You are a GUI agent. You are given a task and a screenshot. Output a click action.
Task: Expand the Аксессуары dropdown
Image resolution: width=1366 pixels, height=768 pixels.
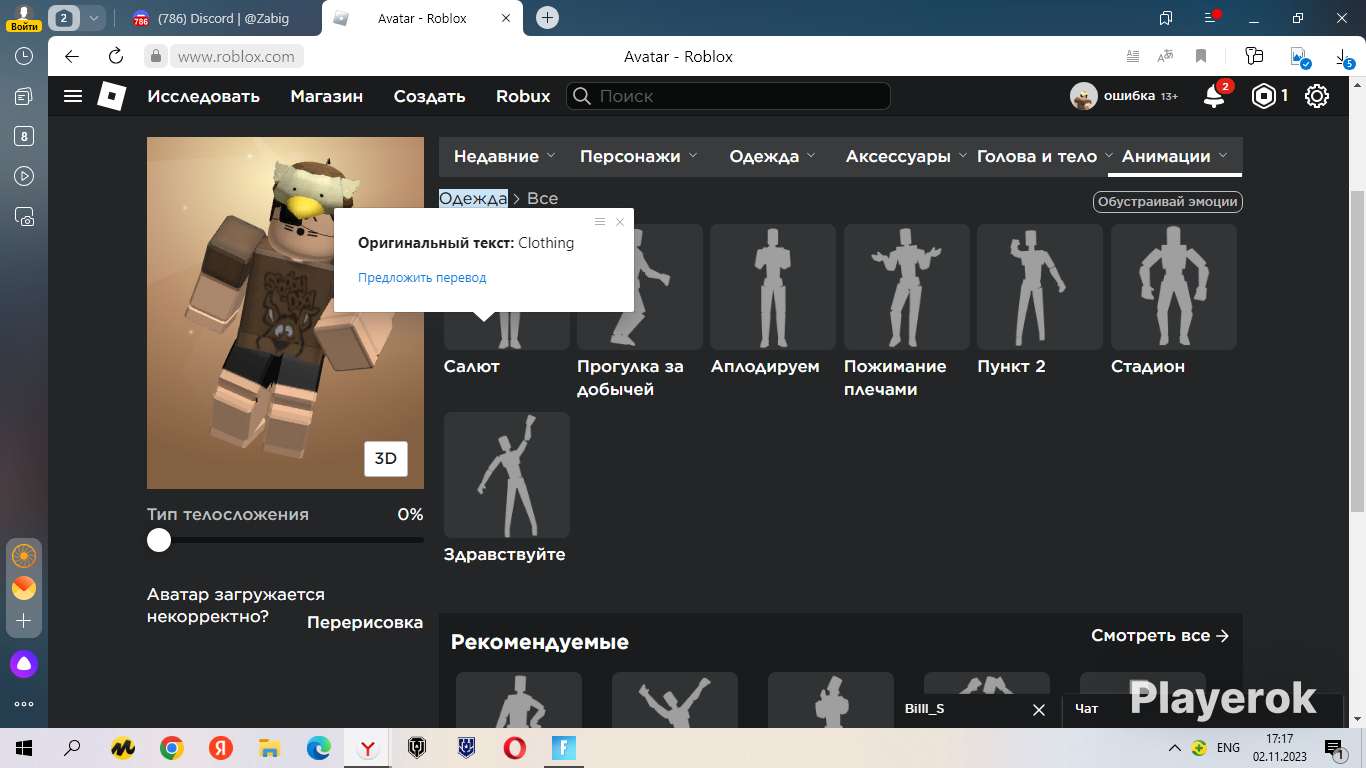click(906, 156)
